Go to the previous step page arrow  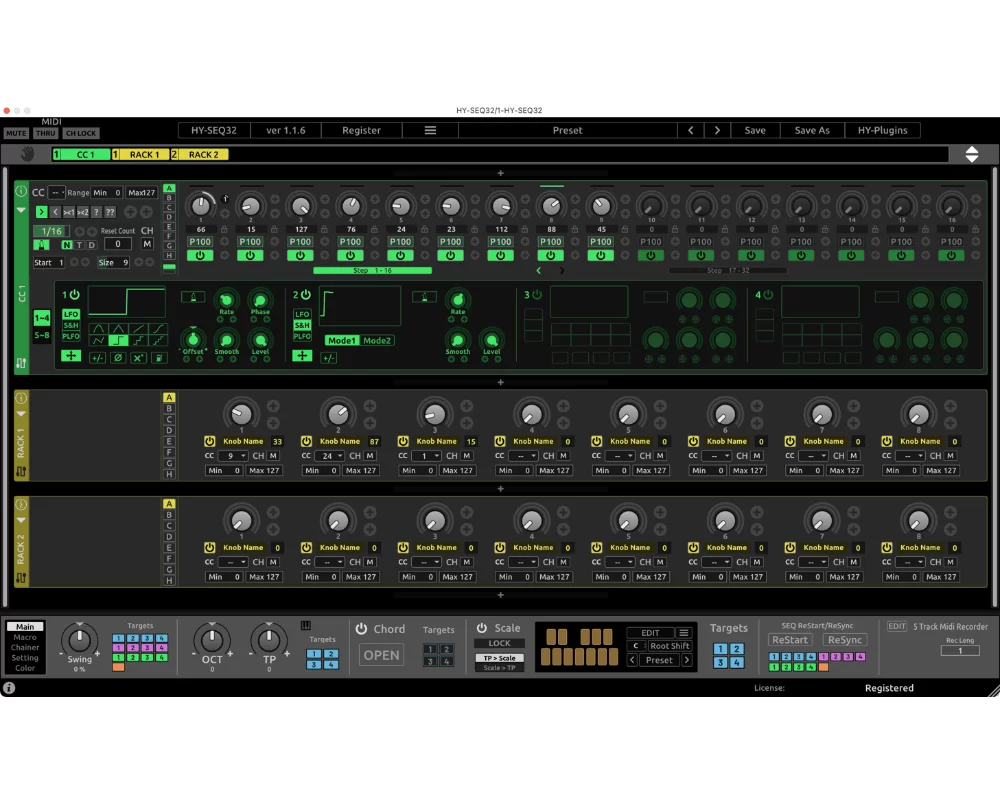(x=539, y=270)
